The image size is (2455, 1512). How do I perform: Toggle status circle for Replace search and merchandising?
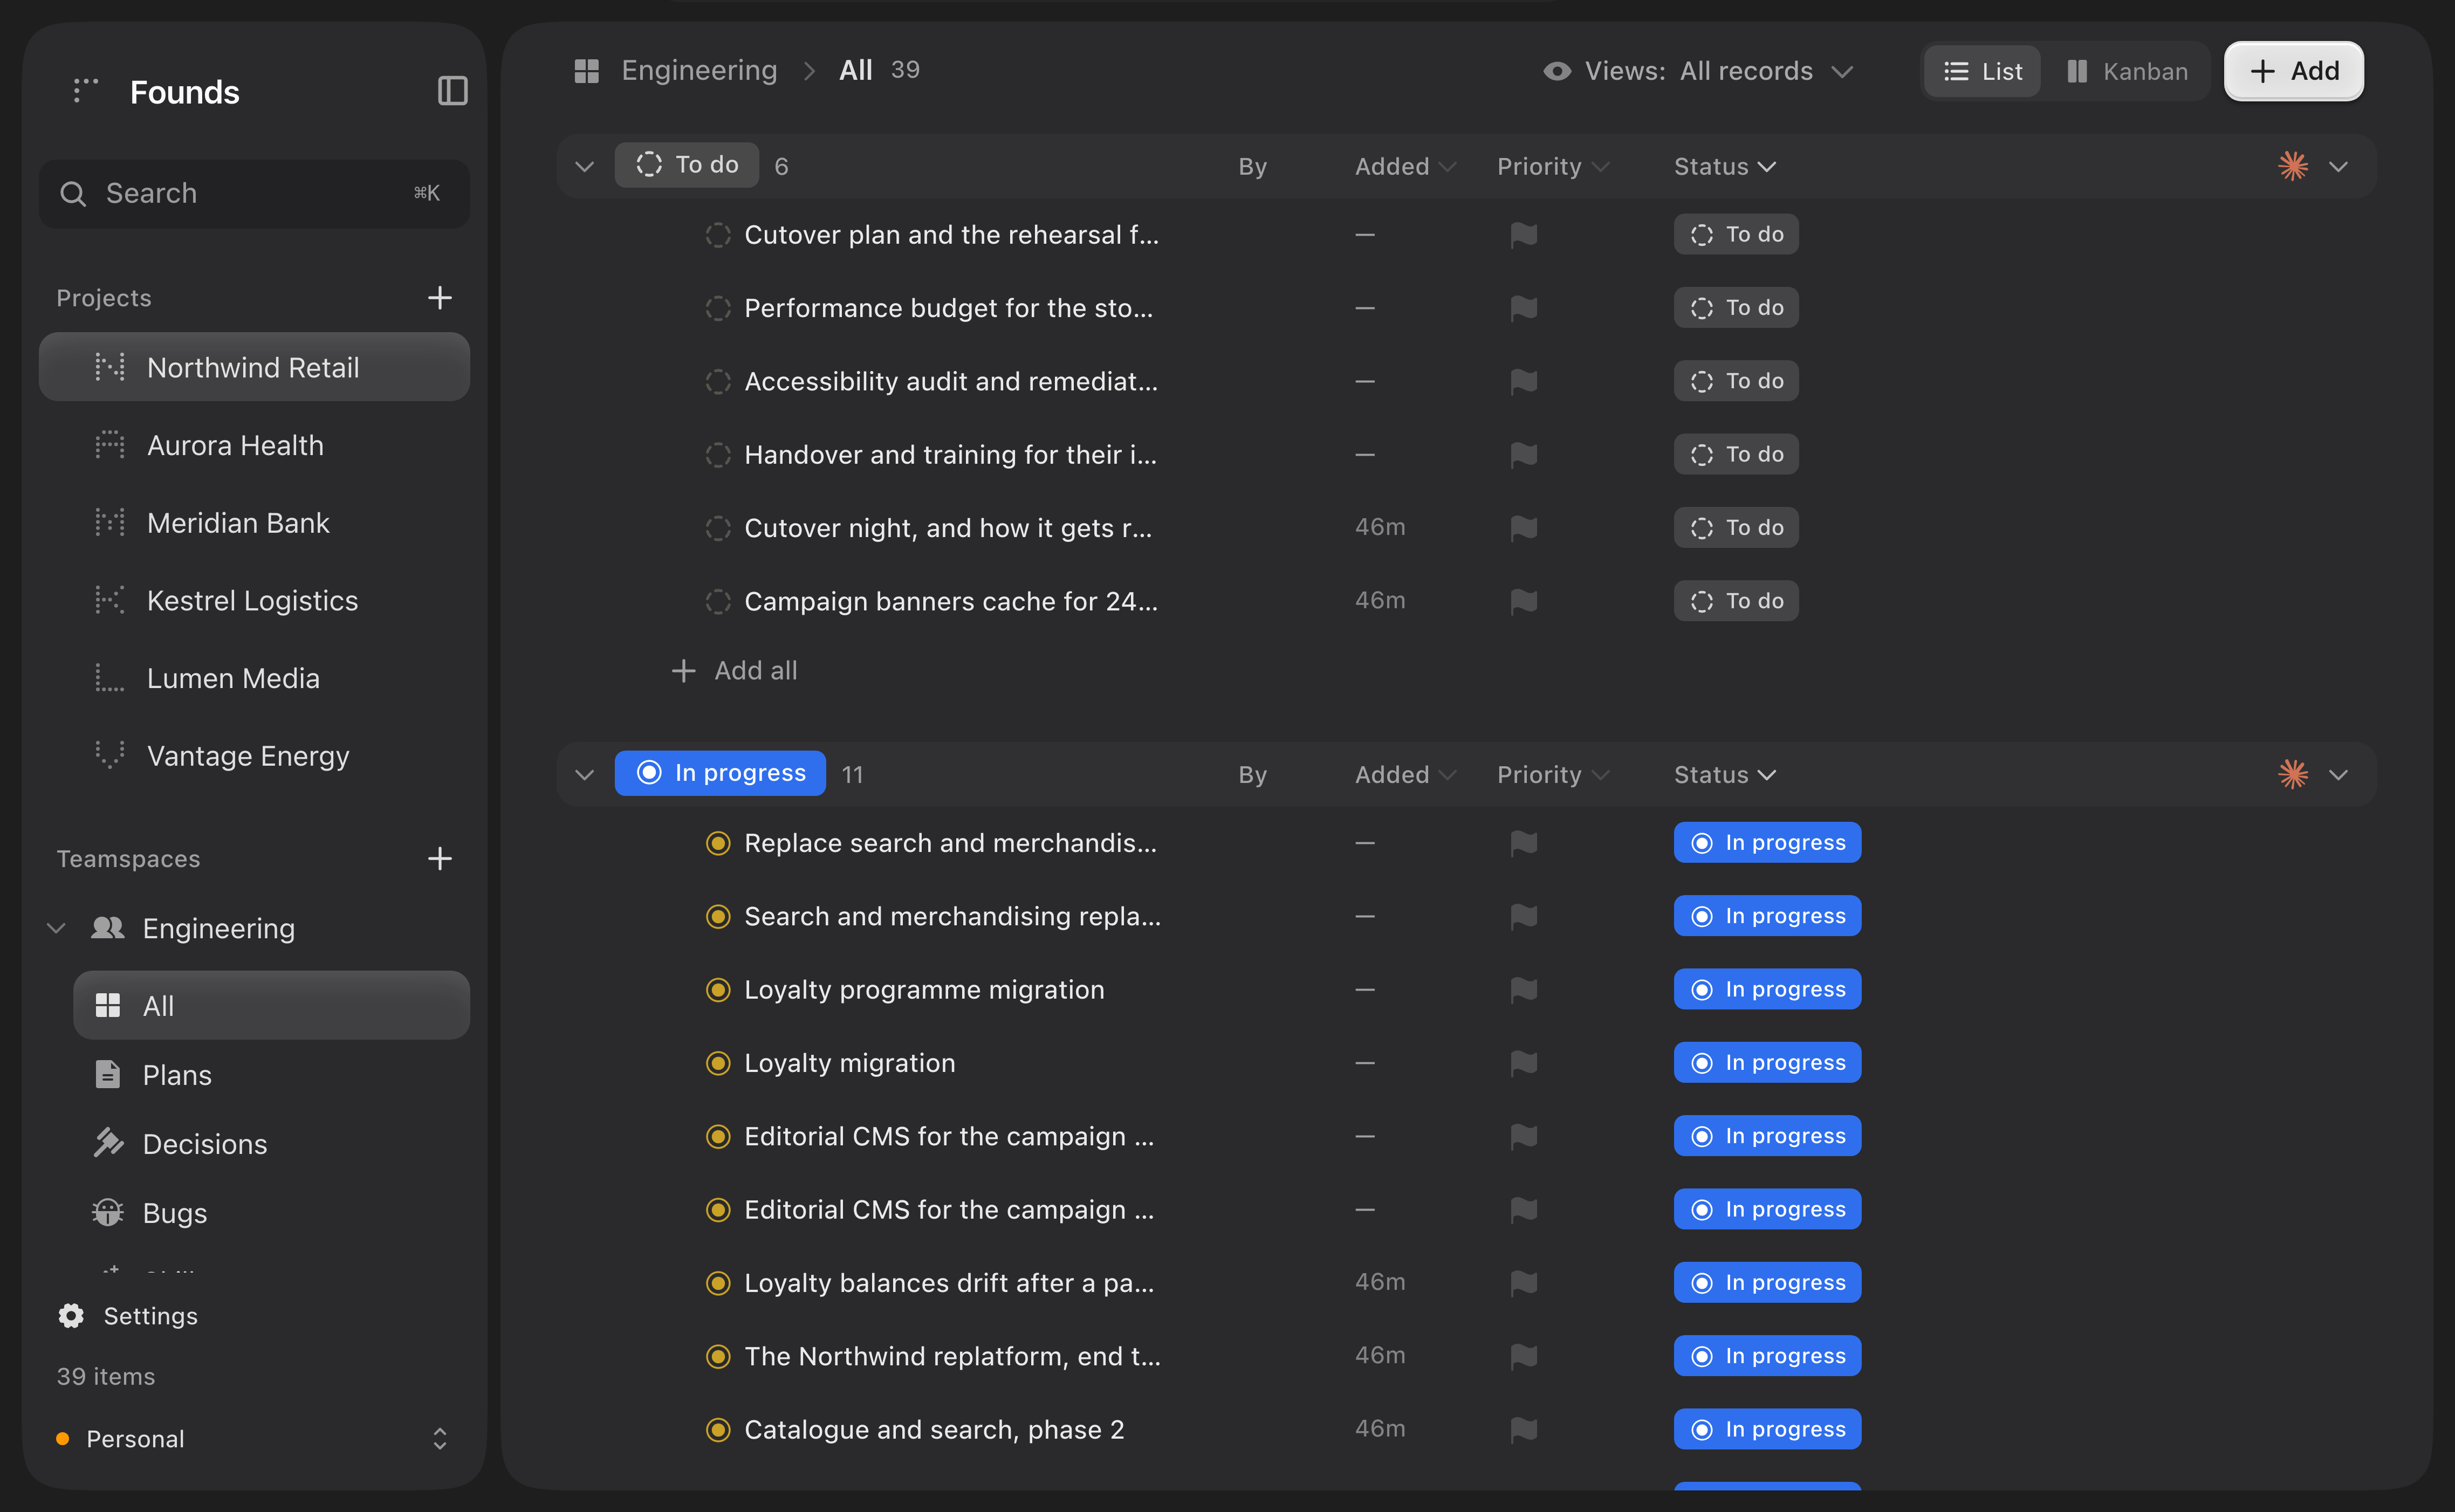(x=718, y=843)
